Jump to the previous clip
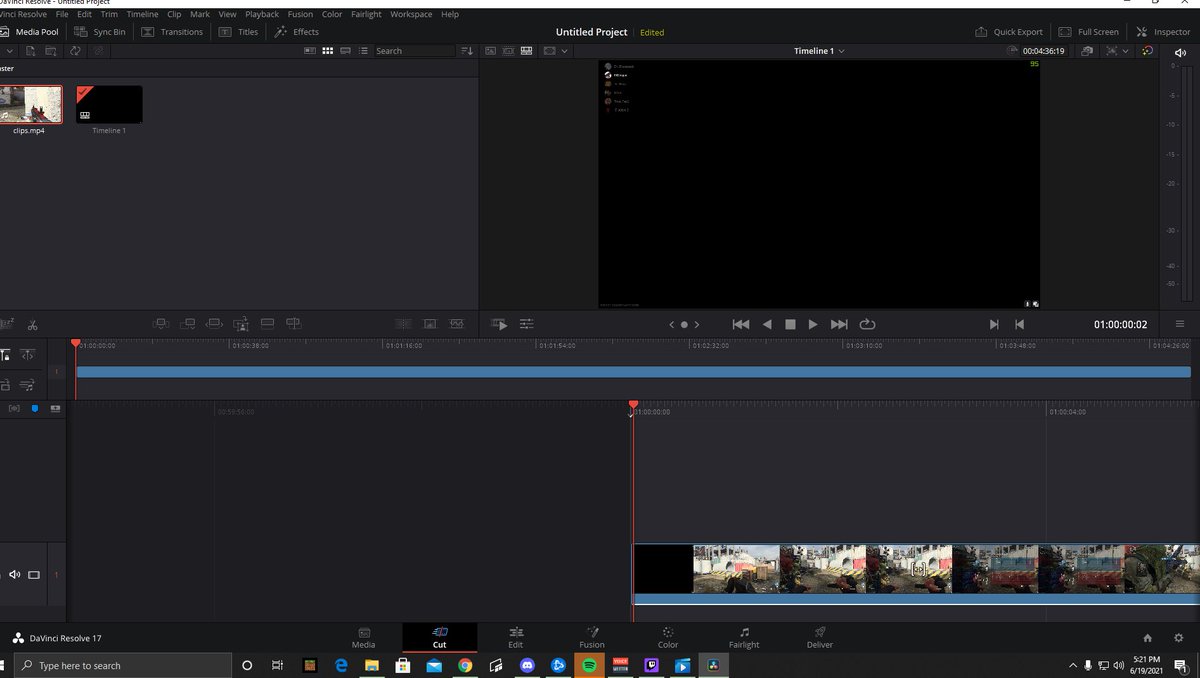Image resolution: width=1200 pixels, height=678 pixels. pyautogui.click(x=741, y=324)
